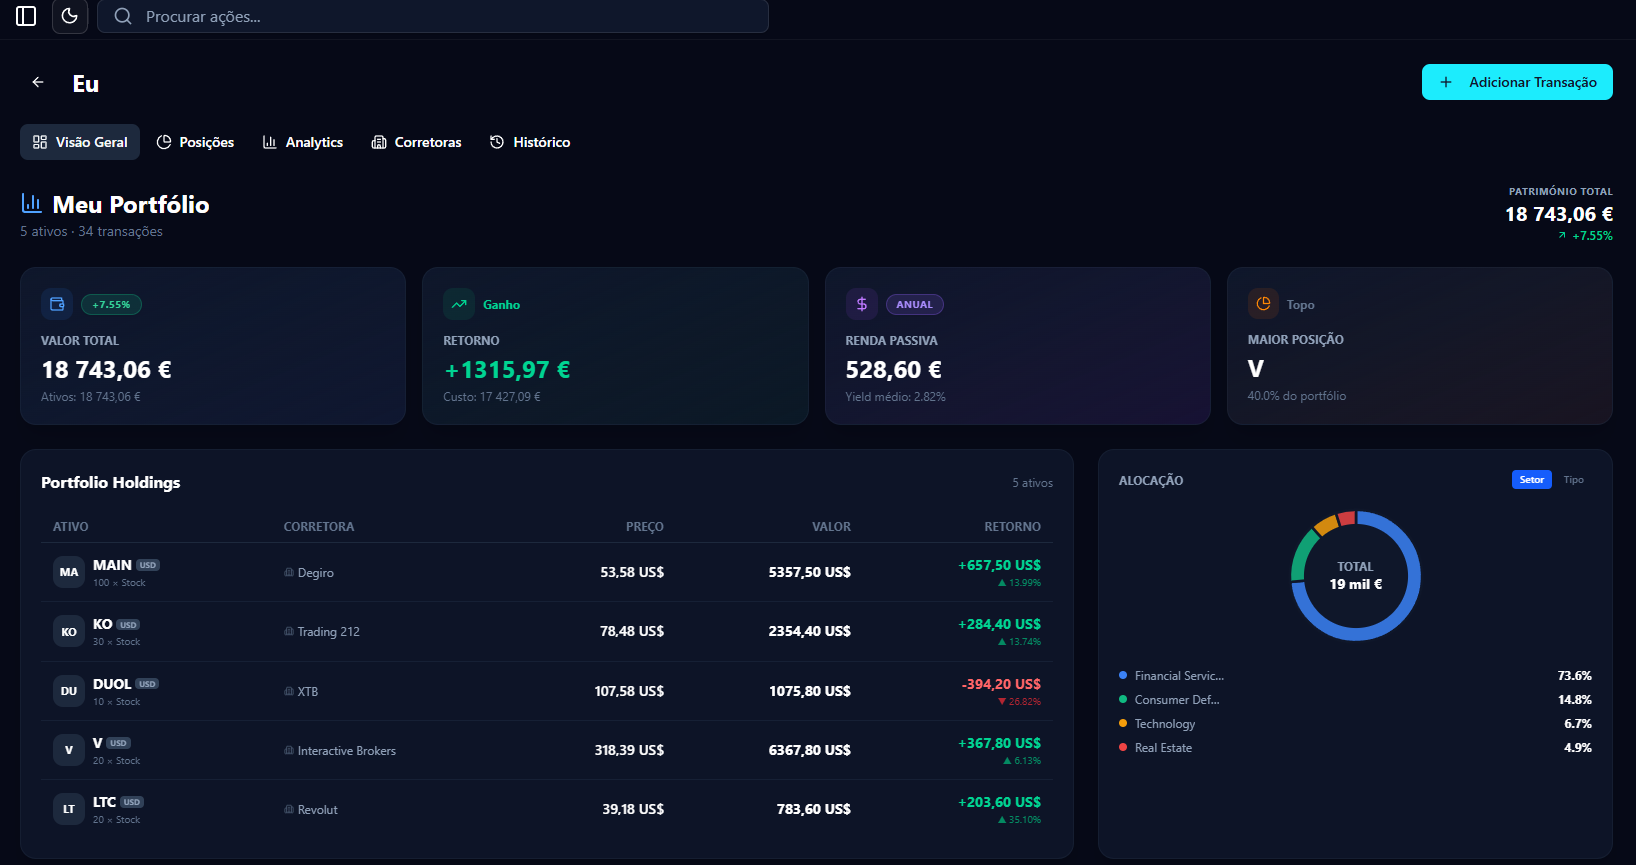The image size is (1636, 865).
Task: Click the KO avatar icon
Action: pyautogui.click(x=69, y=631)
